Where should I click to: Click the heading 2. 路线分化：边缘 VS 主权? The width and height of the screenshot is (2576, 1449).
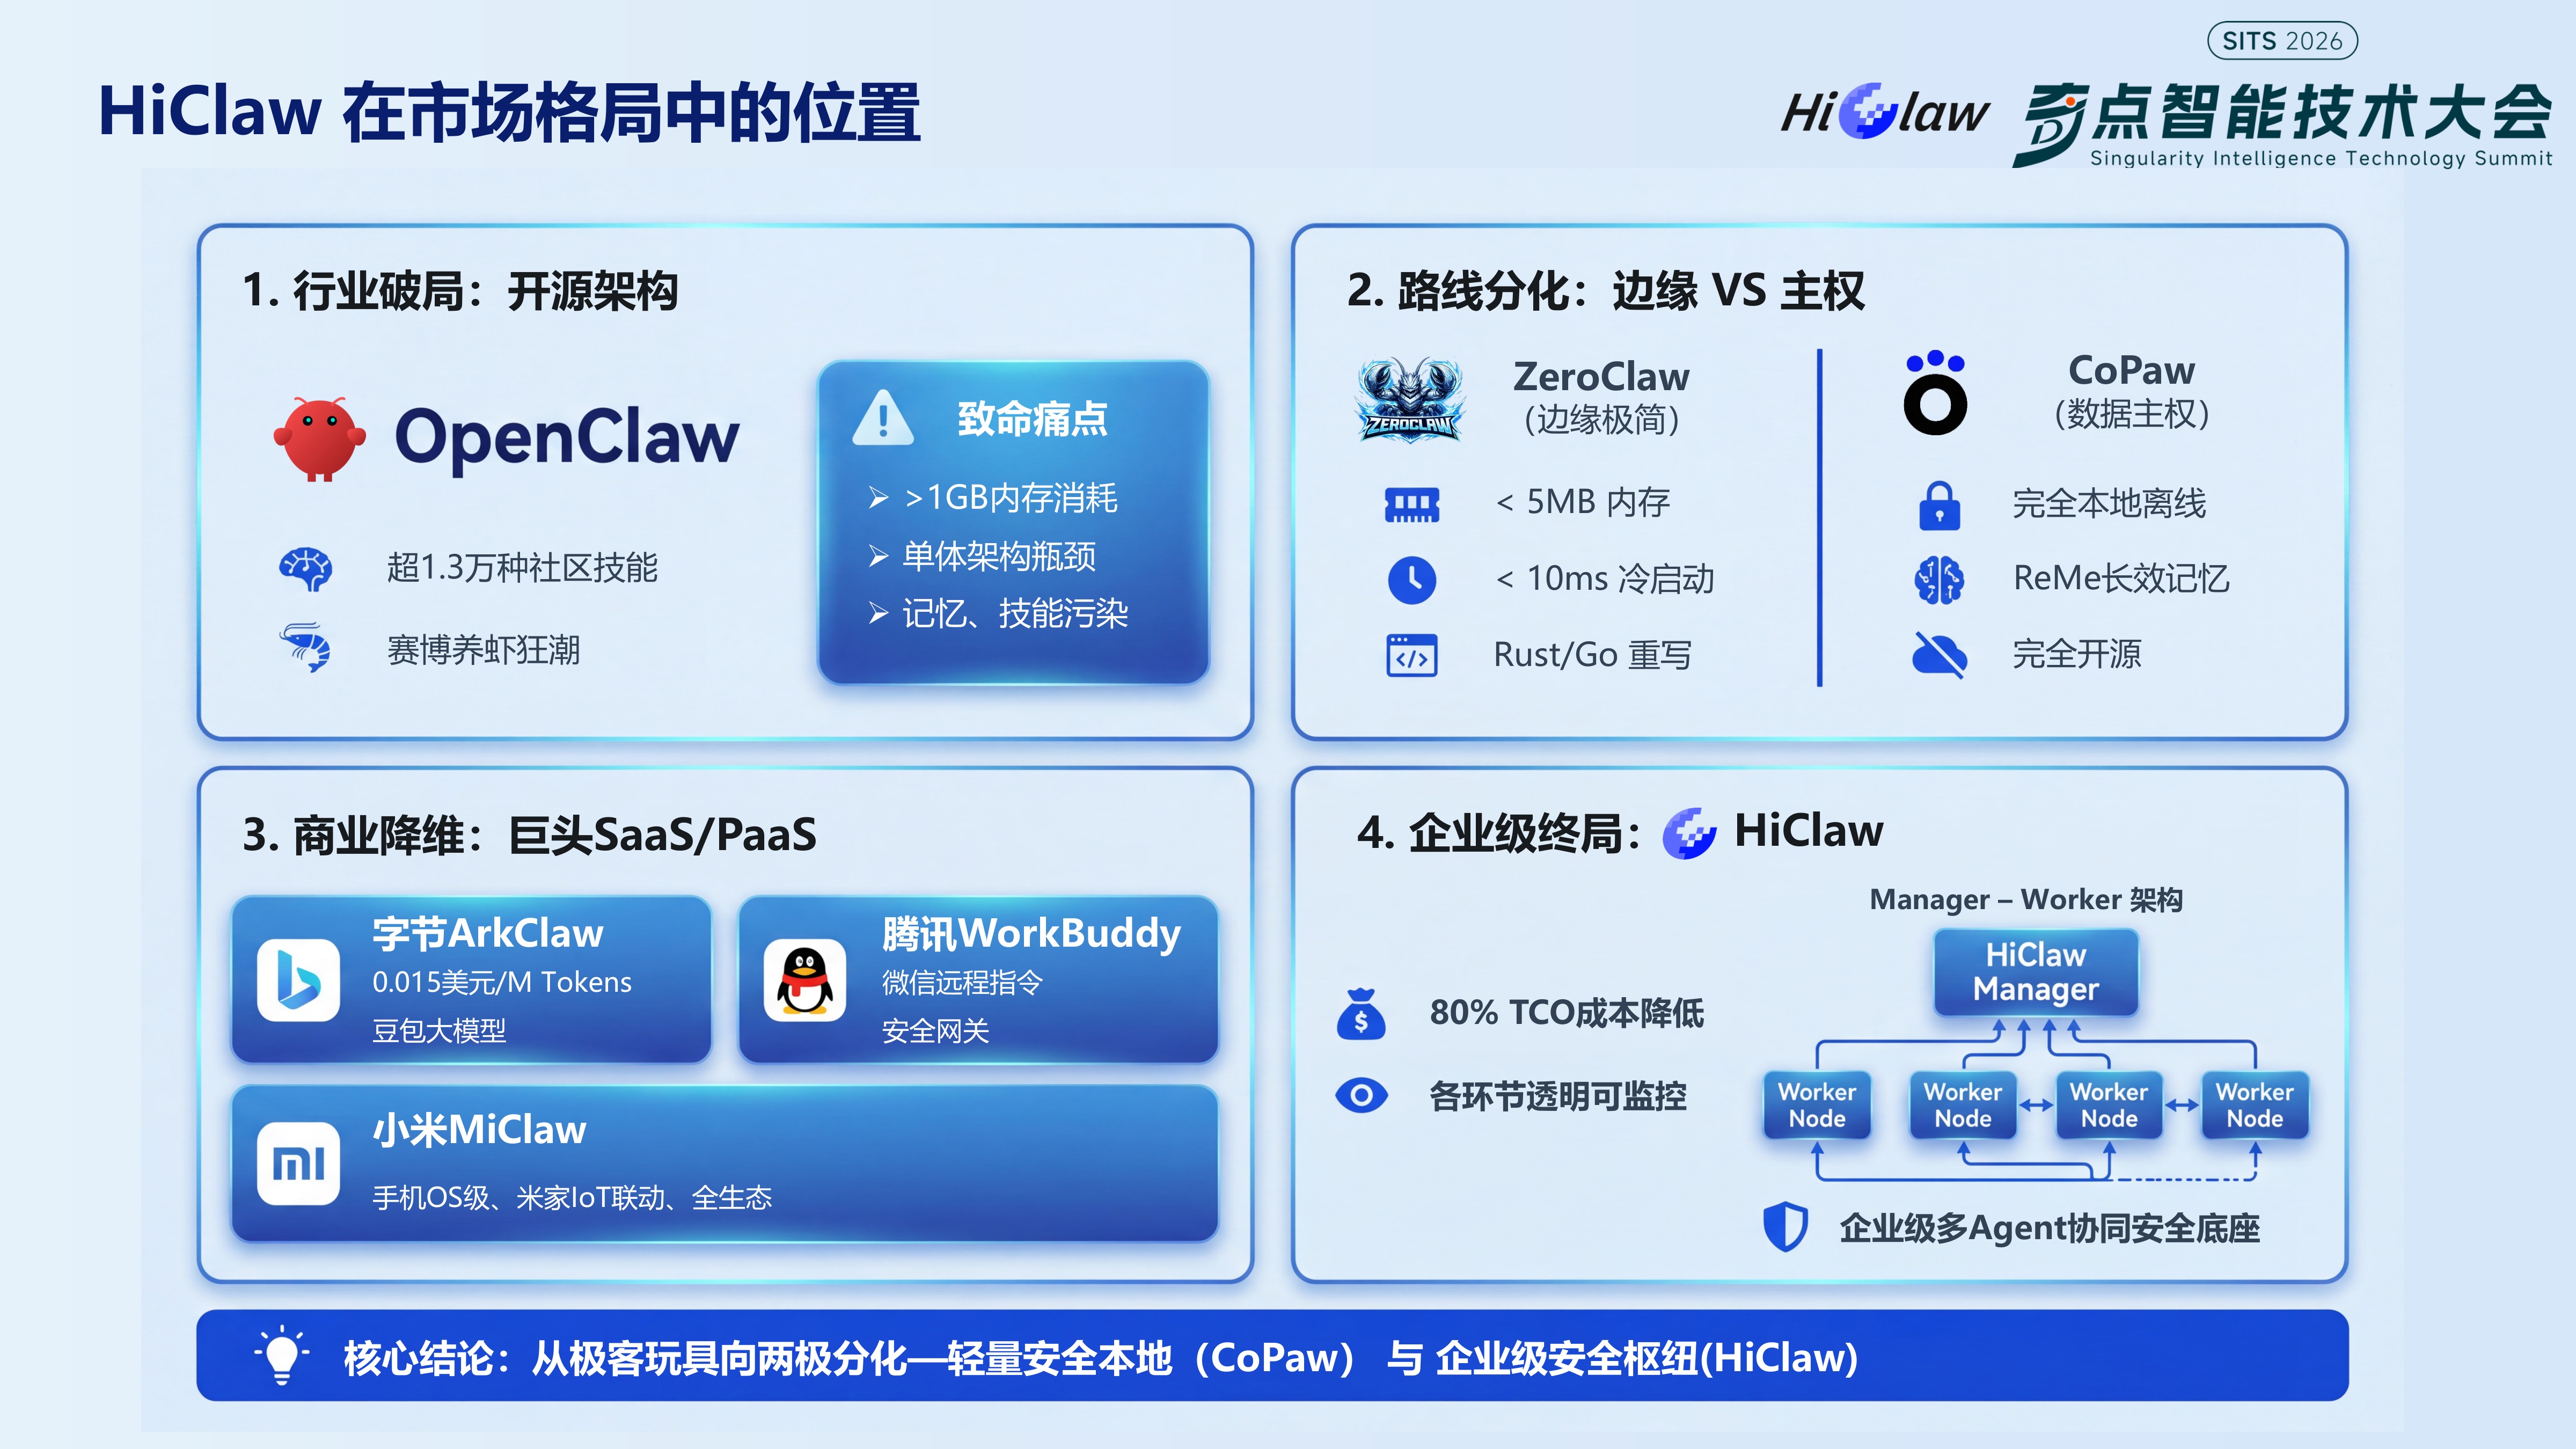click(1606, 291)
